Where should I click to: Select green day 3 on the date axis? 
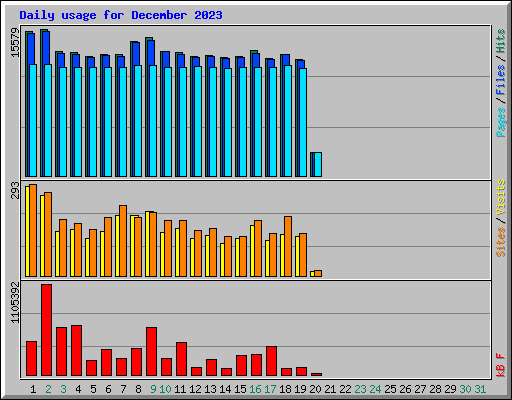(63, 389)
